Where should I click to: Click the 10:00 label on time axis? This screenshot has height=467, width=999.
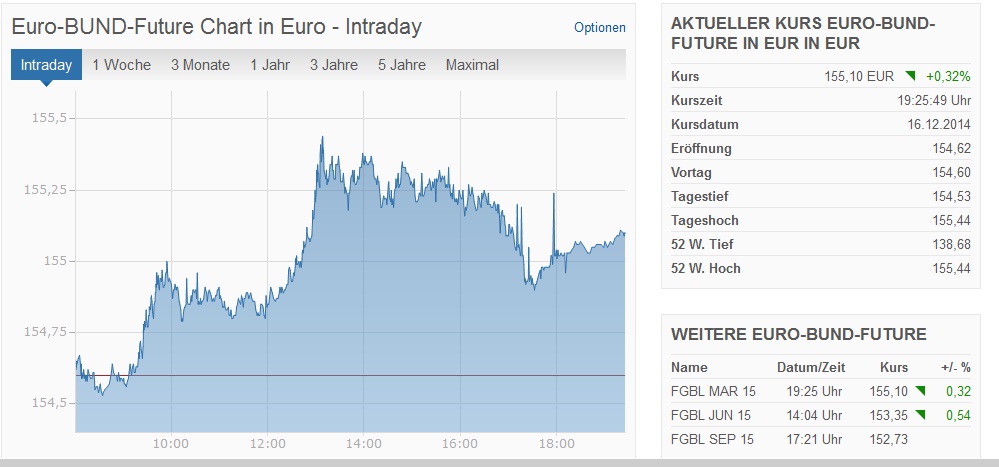point(171,443)
